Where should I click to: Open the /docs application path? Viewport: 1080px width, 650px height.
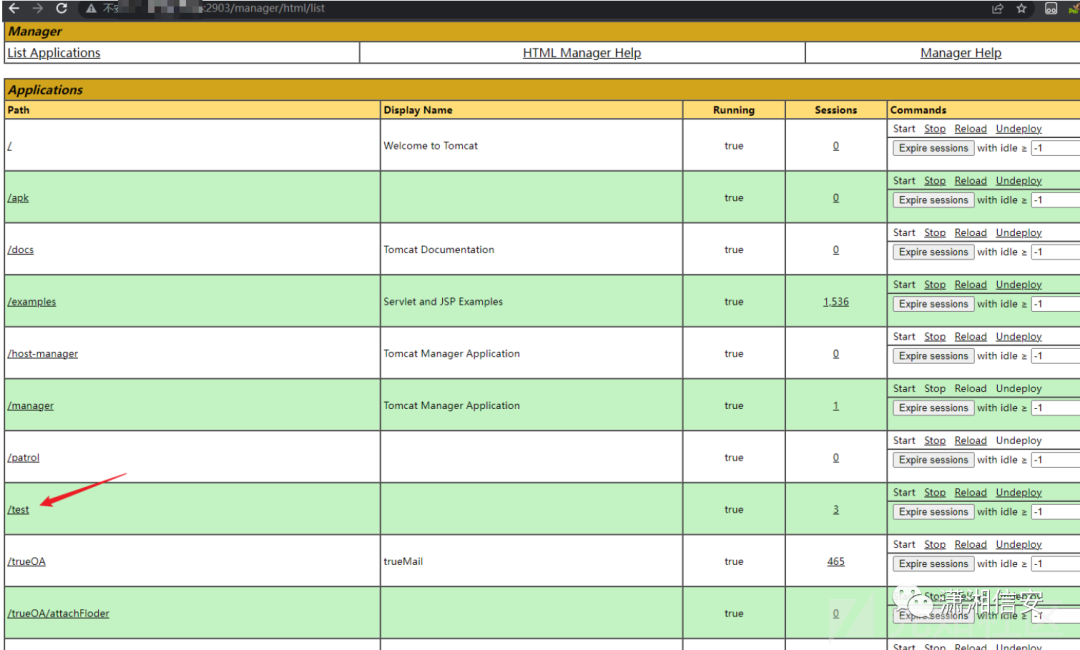click(21, 250)
